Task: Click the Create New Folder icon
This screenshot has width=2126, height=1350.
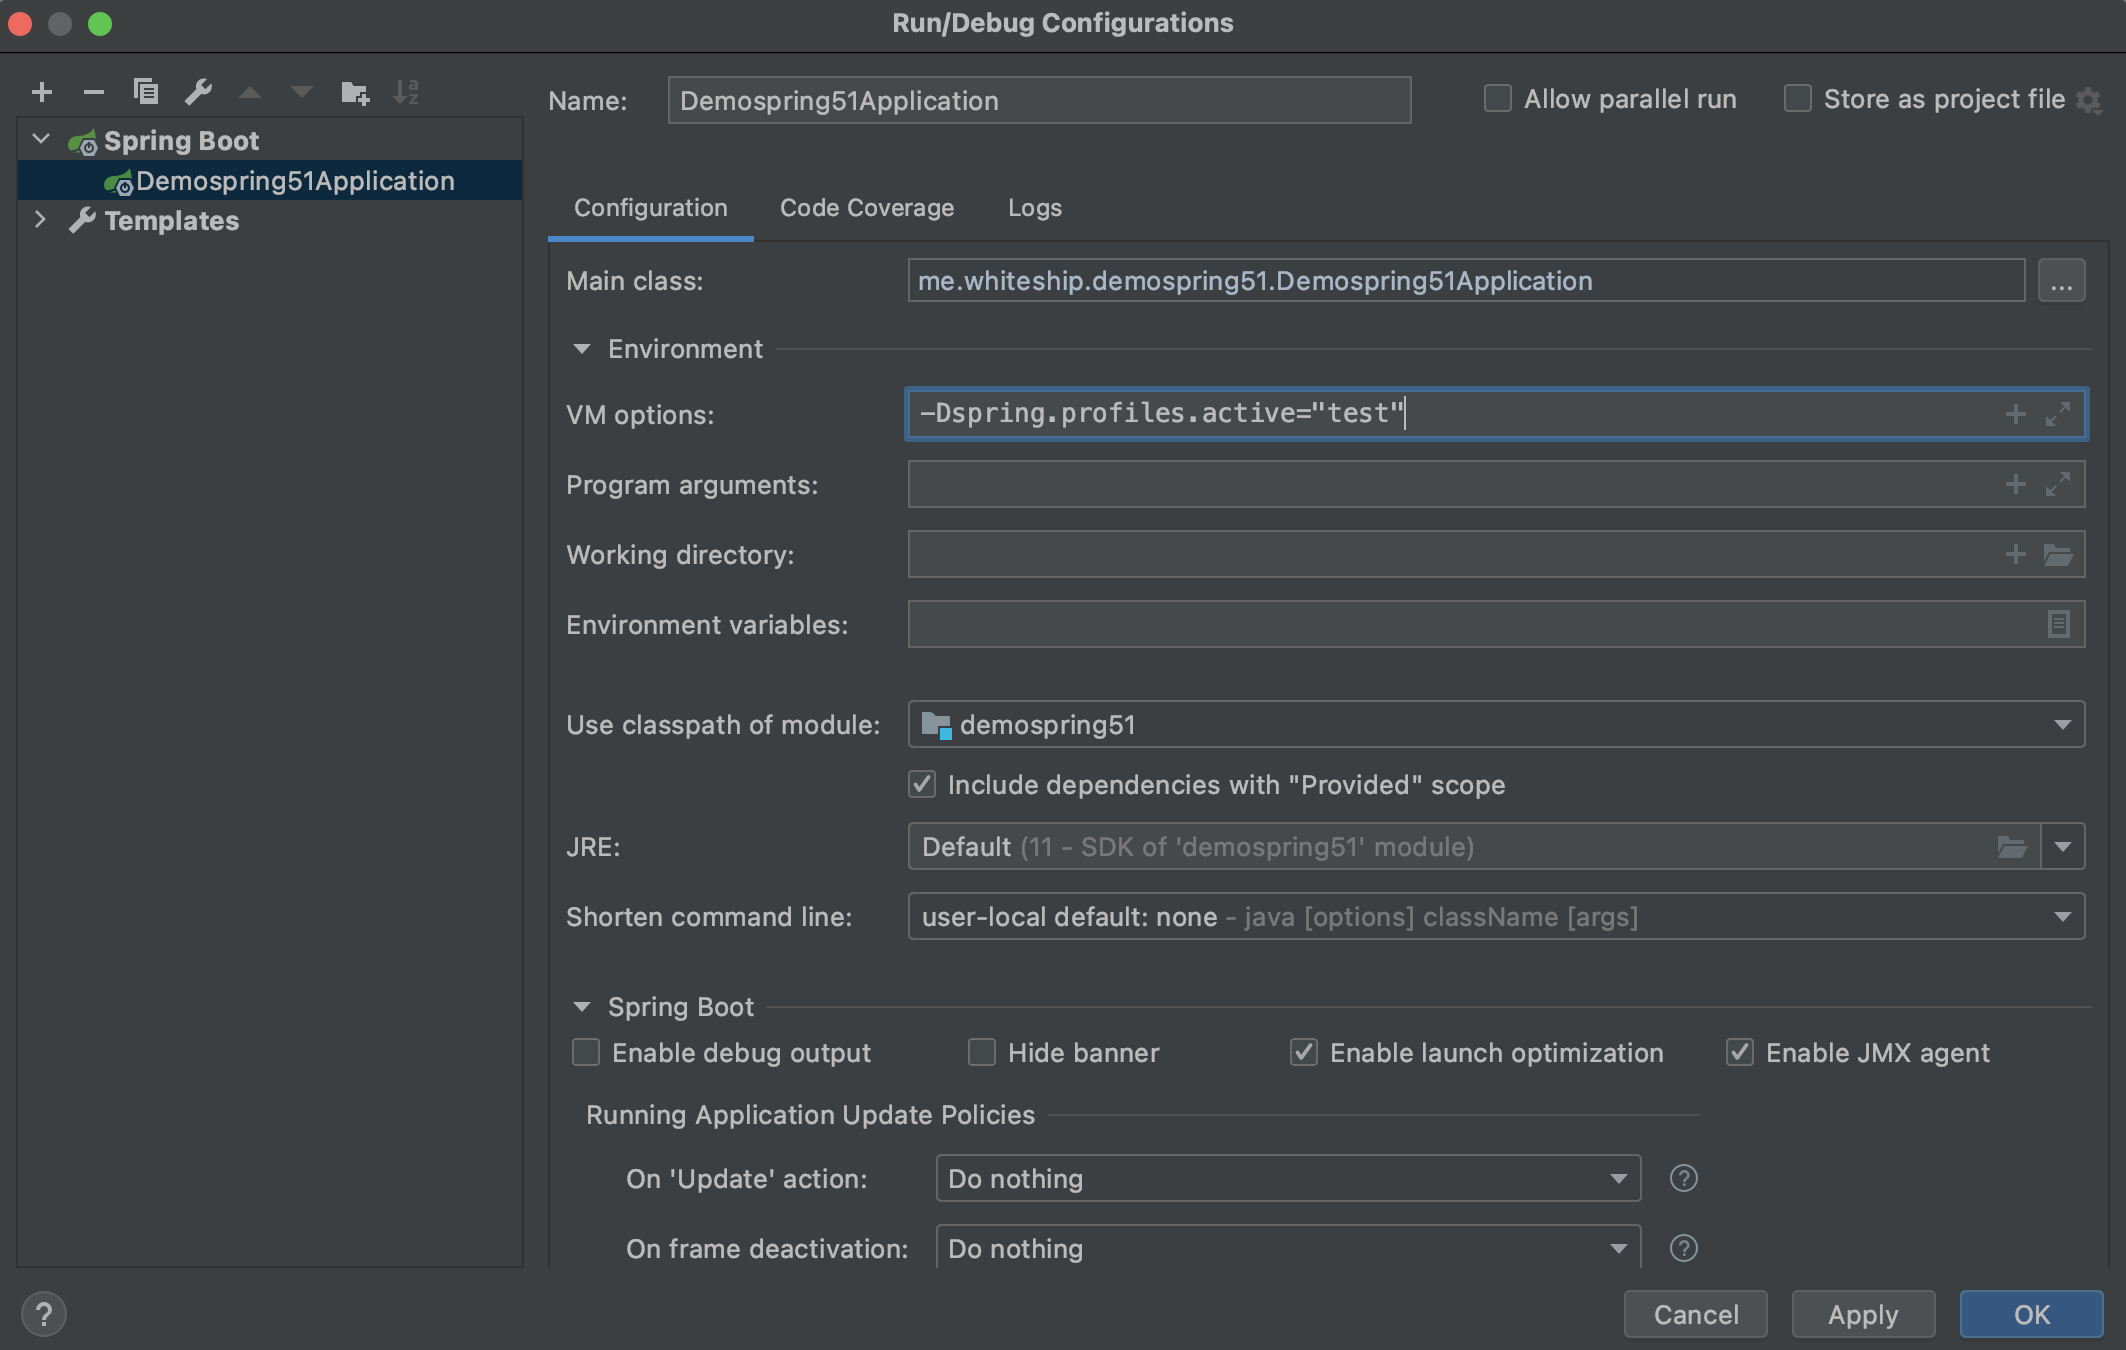Action: 354,93
